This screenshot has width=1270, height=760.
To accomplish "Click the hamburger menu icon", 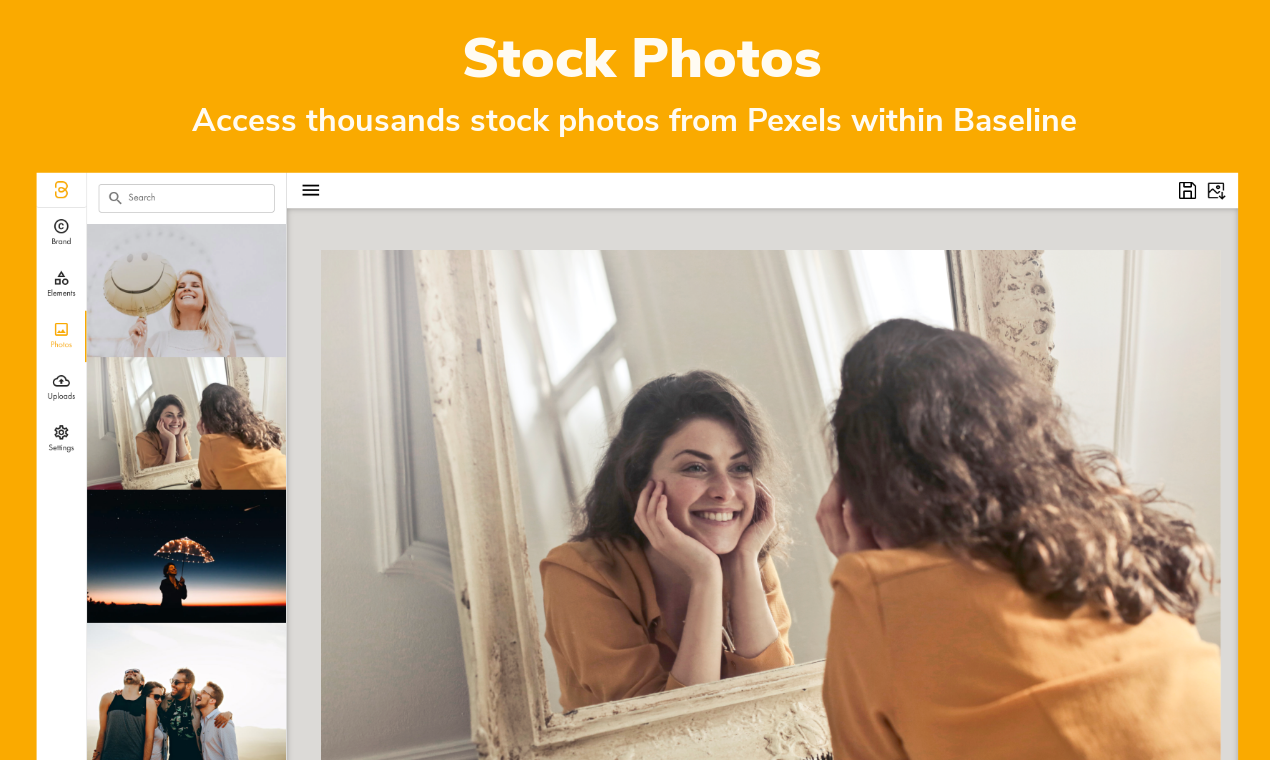I will [x=311, y=190].
